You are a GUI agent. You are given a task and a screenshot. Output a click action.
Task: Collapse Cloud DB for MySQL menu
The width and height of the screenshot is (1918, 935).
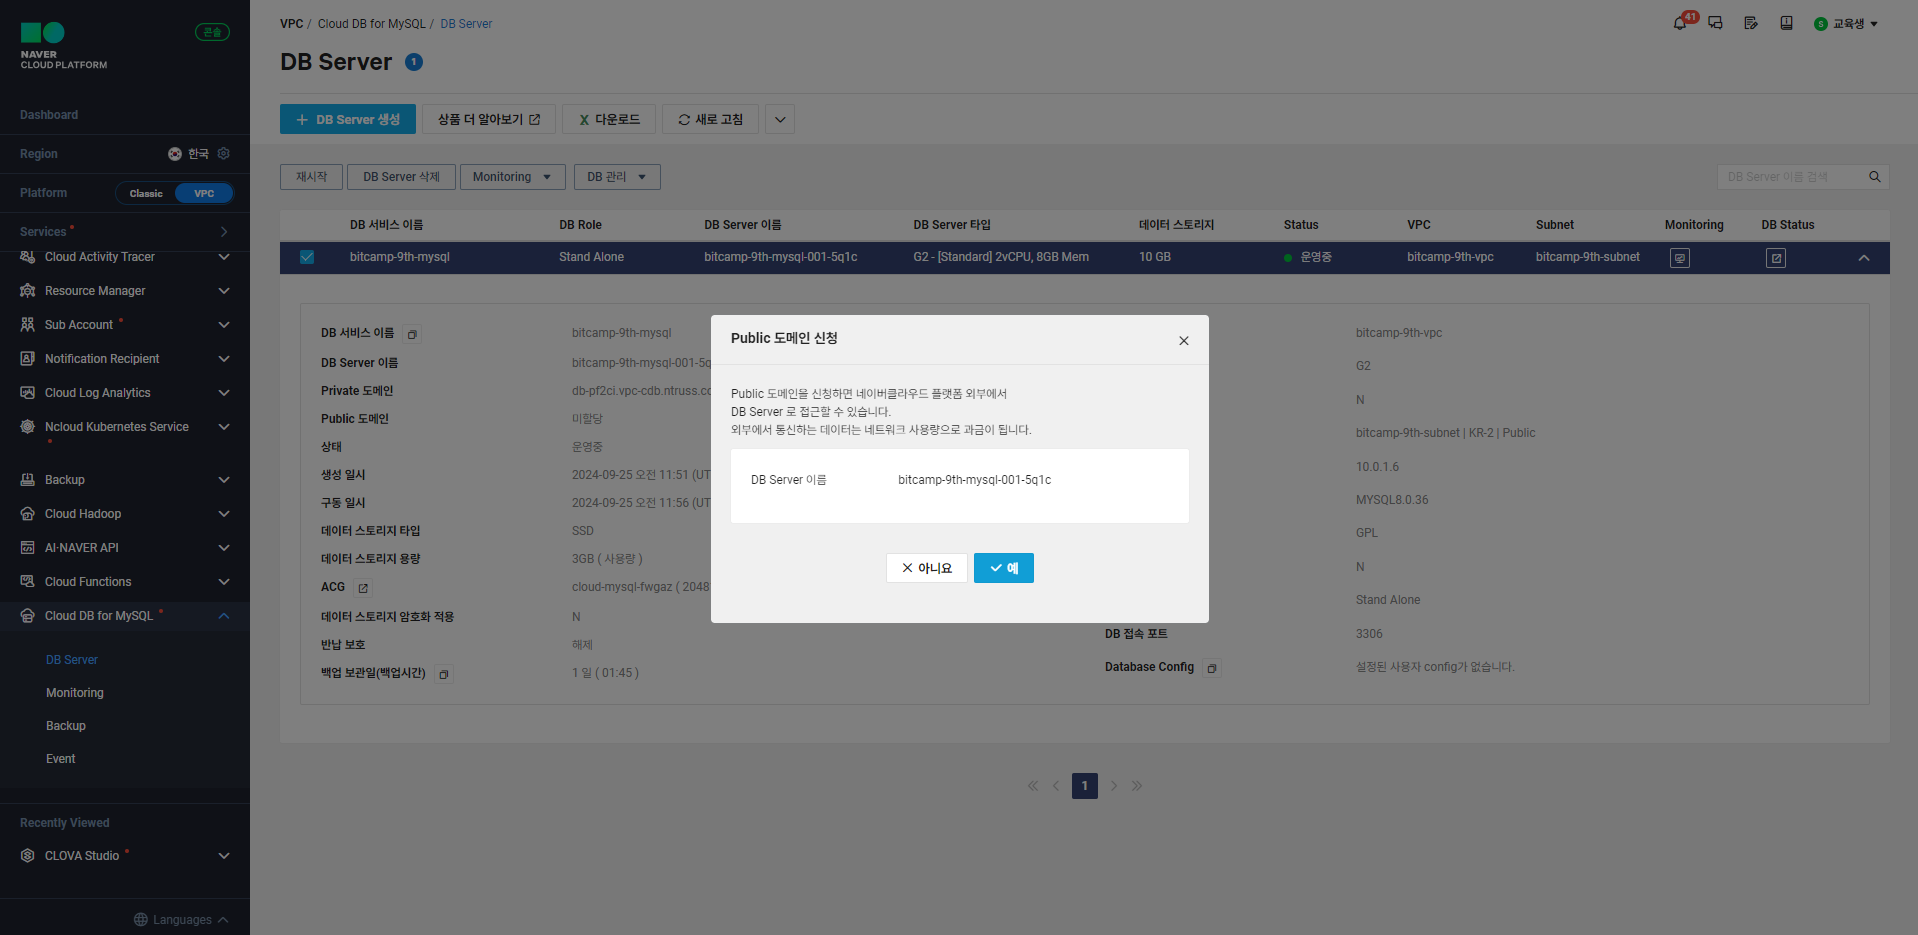pos(224,616)
